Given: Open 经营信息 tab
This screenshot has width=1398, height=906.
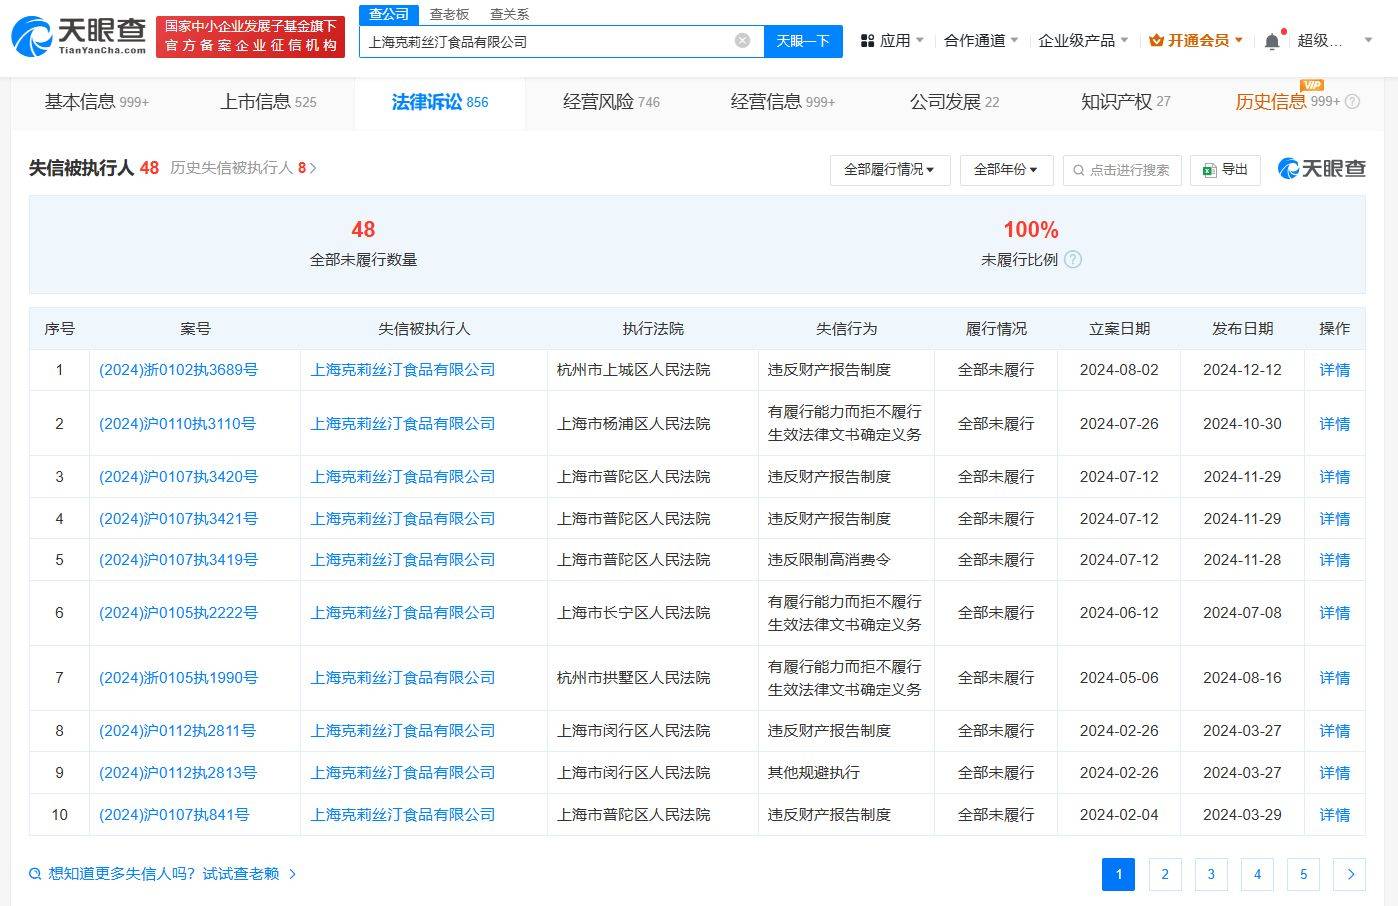Looking at the screenshot, I should click(x=783, y=102).
